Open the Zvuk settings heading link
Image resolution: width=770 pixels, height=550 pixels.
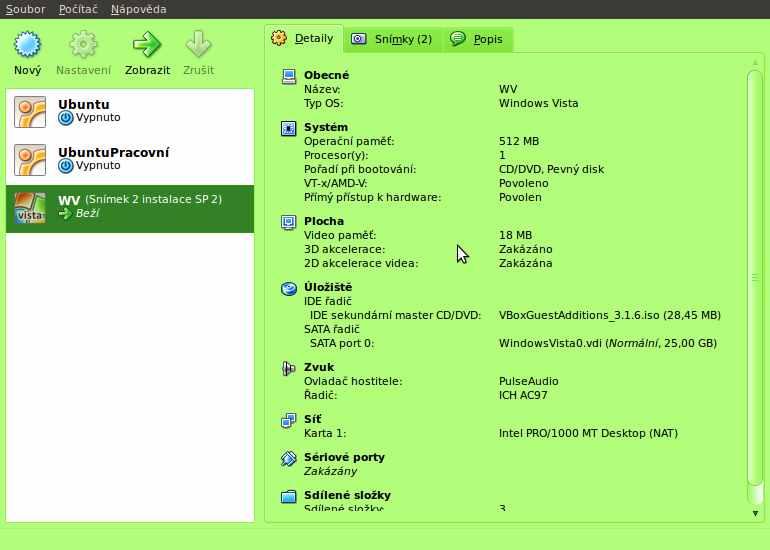coord(319,367)
